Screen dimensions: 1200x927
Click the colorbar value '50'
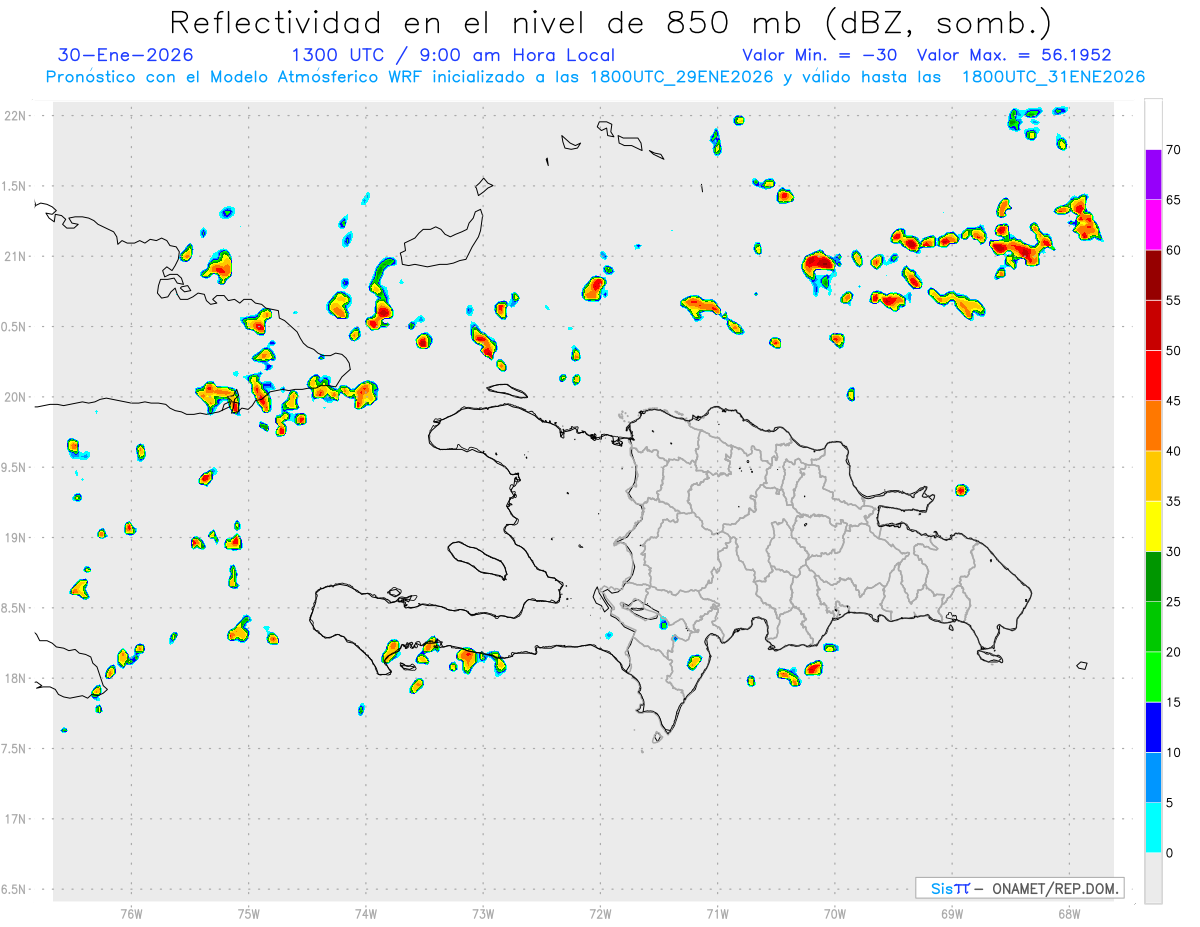1173,351
